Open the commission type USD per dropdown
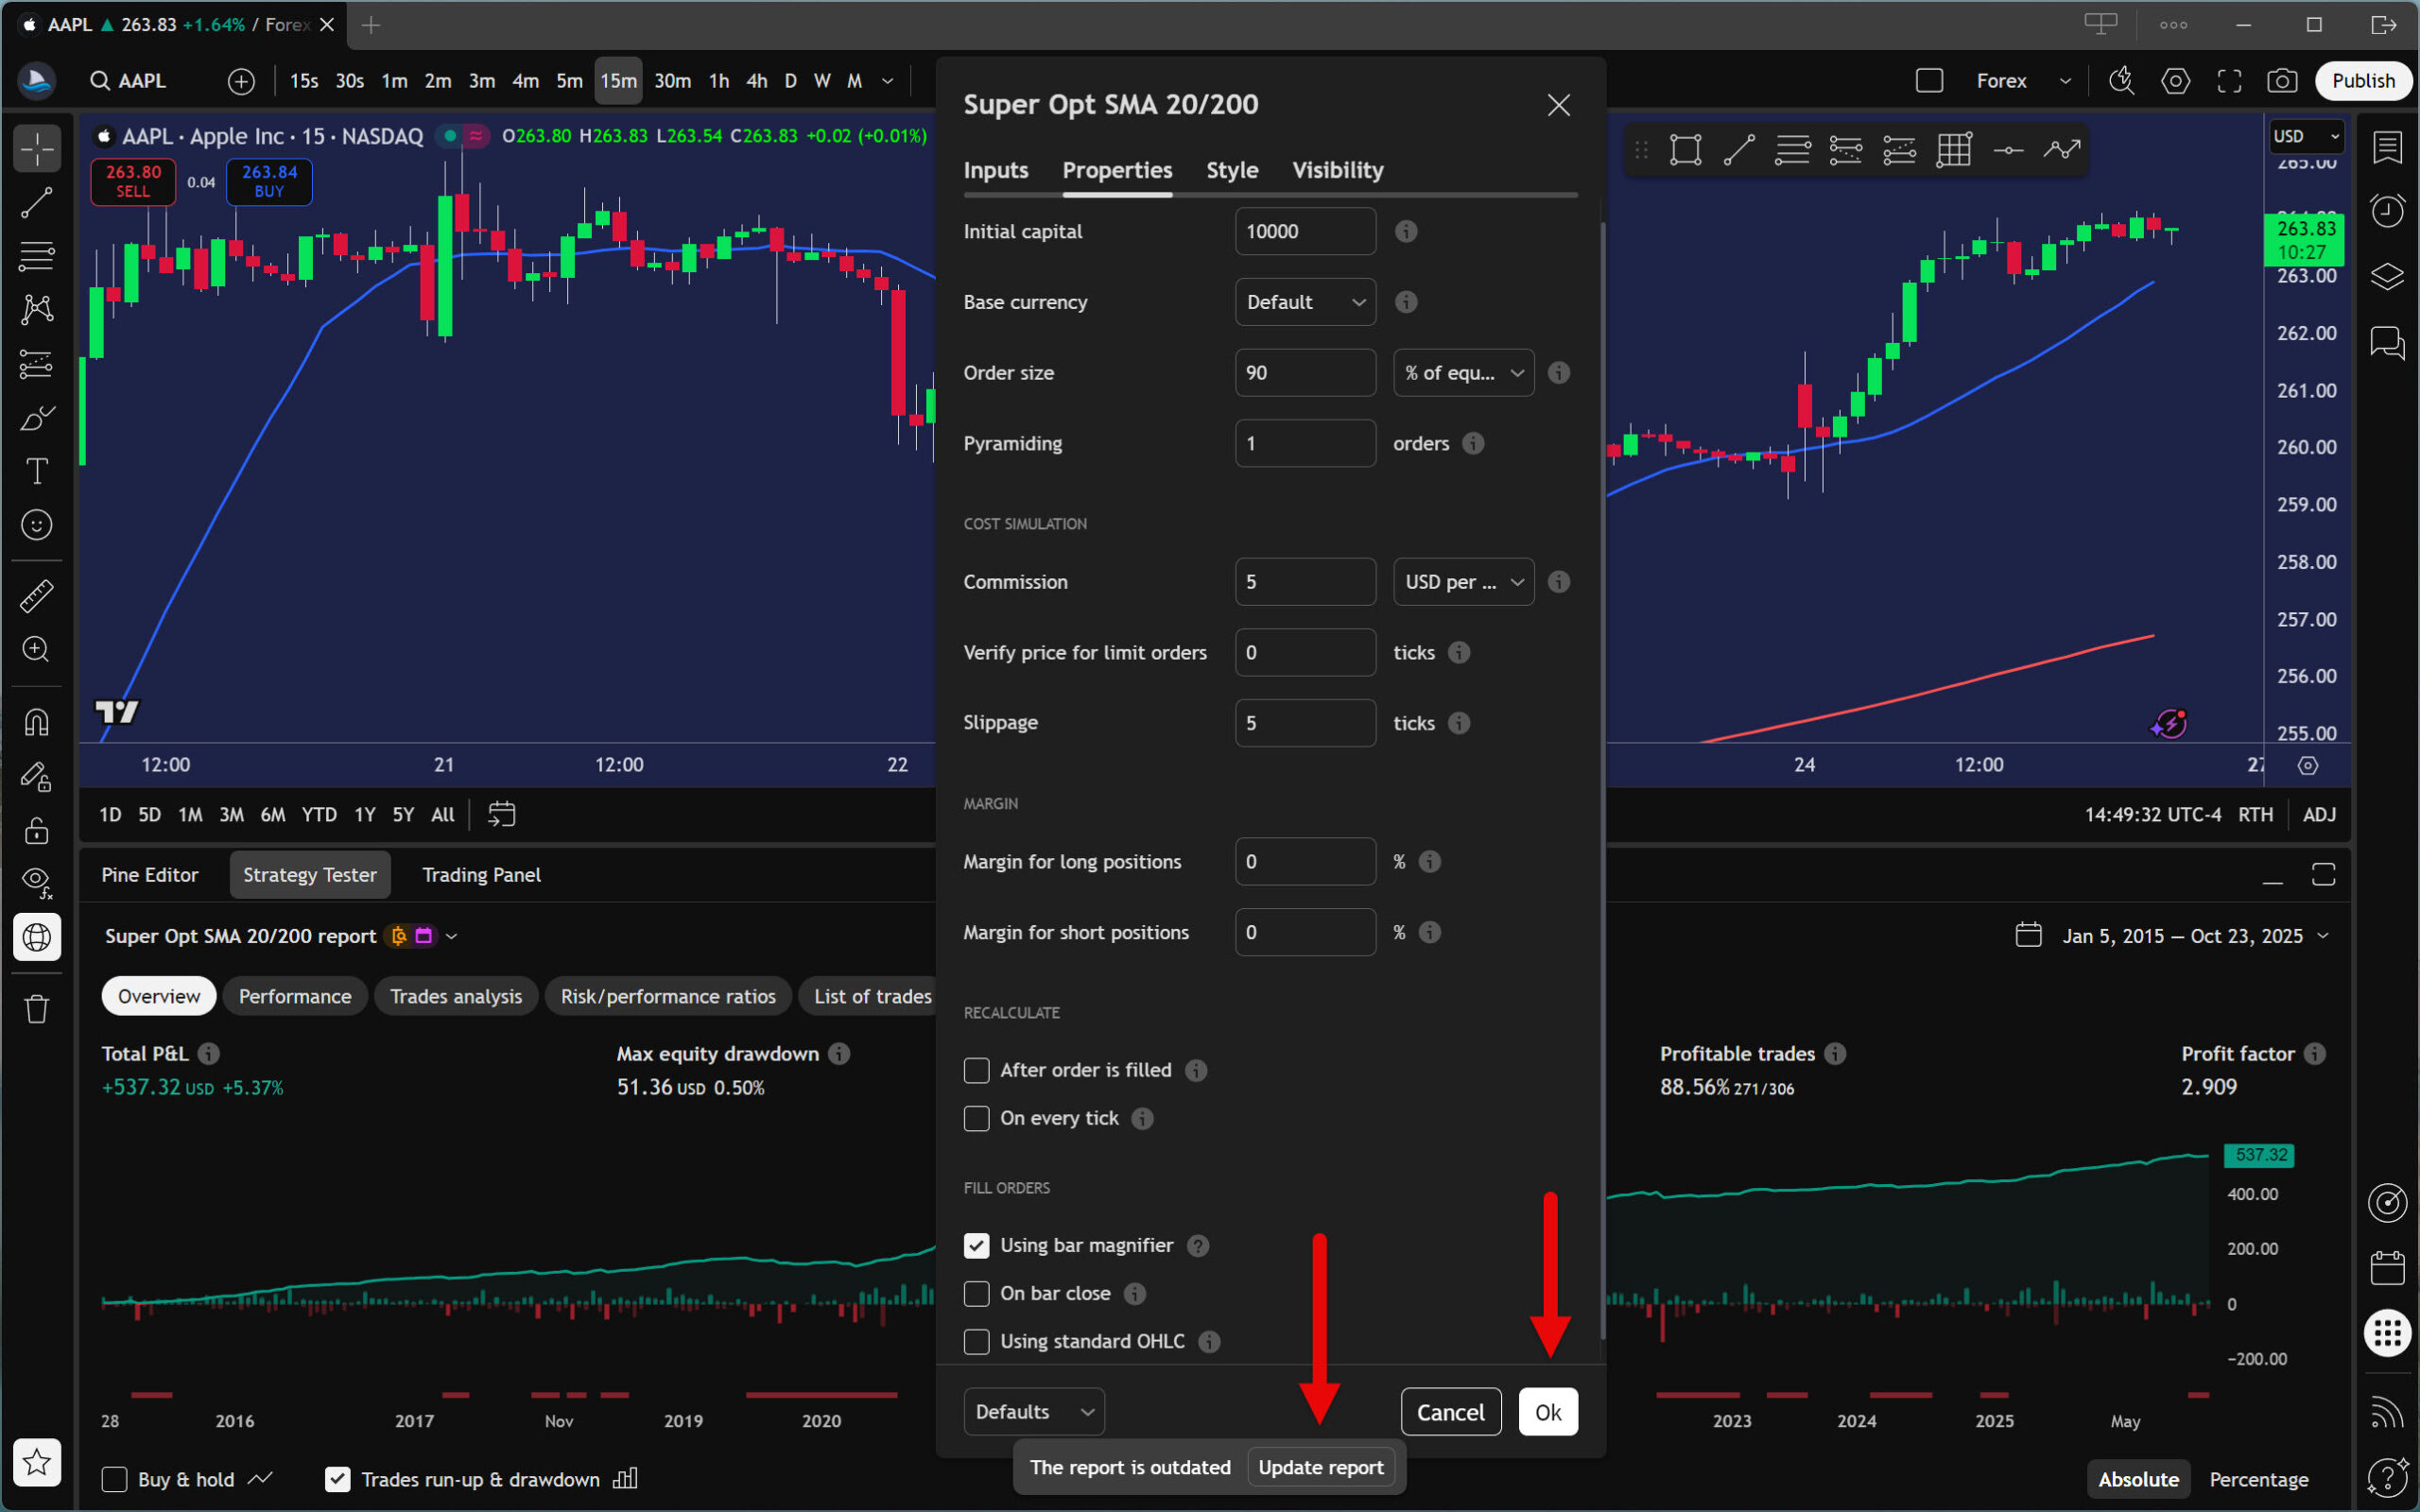This screenshot has height=1512, width=2420. (1463, 582)
